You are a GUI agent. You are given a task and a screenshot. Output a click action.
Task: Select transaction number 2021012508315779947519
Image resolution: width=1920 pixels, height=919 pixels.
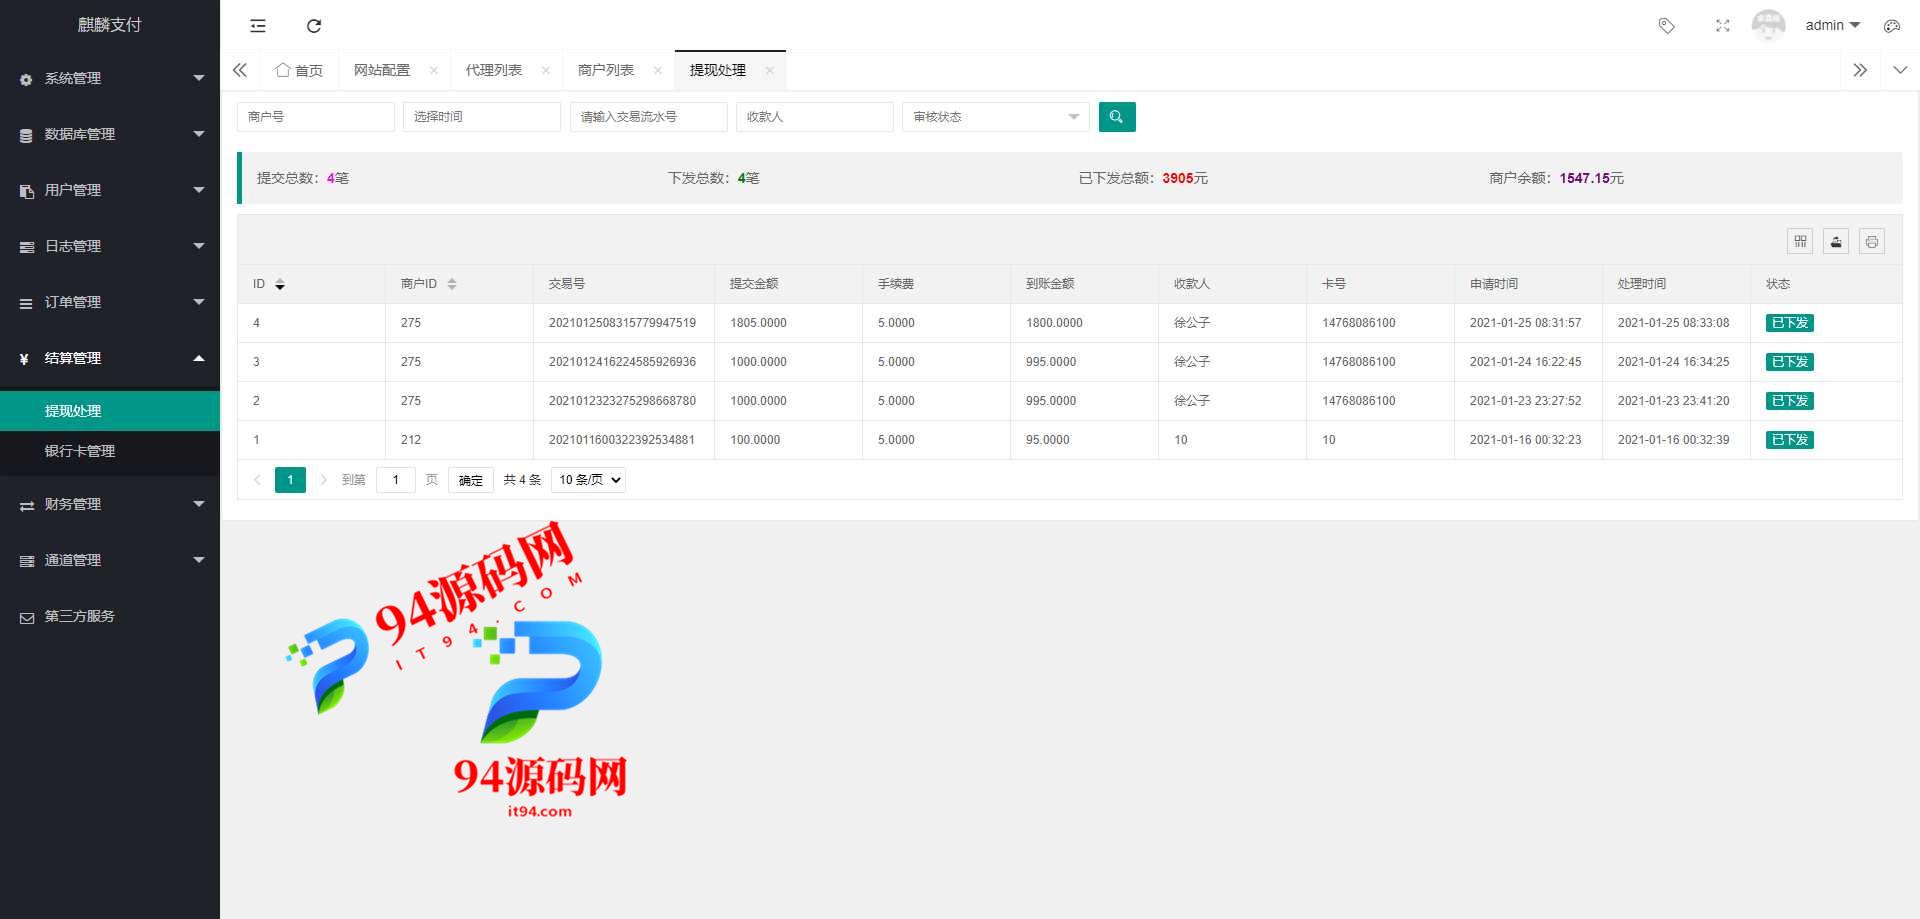tap(622, 323)
